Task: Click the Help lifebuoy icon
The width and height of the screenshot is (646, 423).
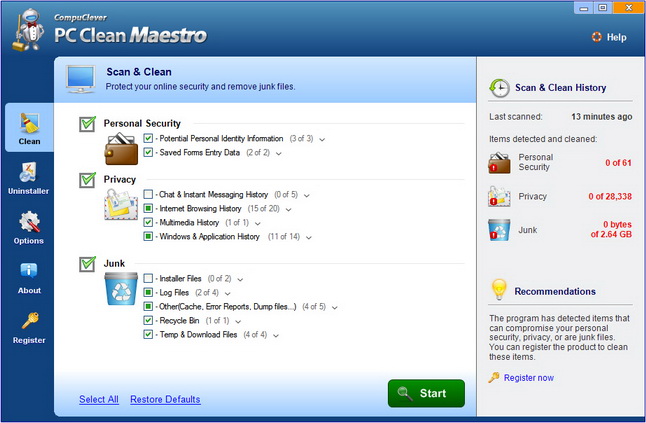Action: [x=597, y=37]
